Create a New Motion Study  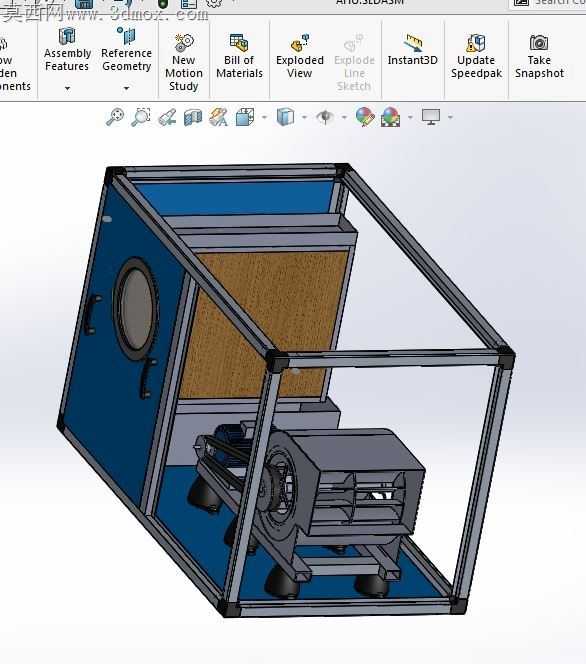[x=184, y=62]
